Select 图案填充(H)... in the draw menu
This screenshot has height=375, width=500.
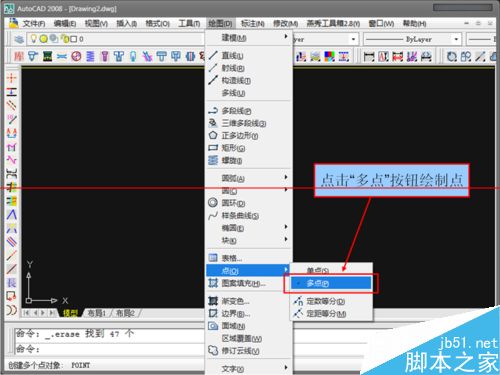pos(249,284)
